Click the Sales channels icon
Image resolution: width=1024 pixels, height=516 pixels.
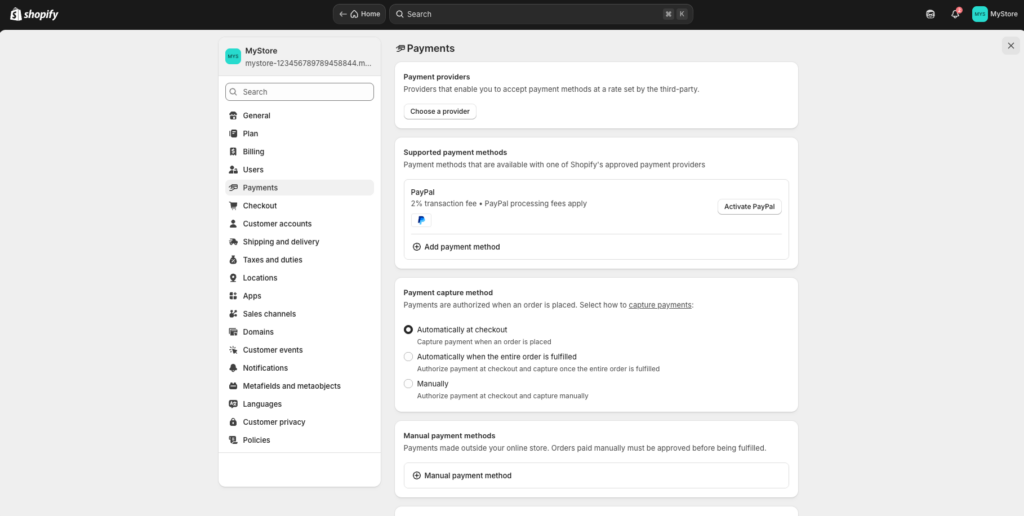[233, 314]
